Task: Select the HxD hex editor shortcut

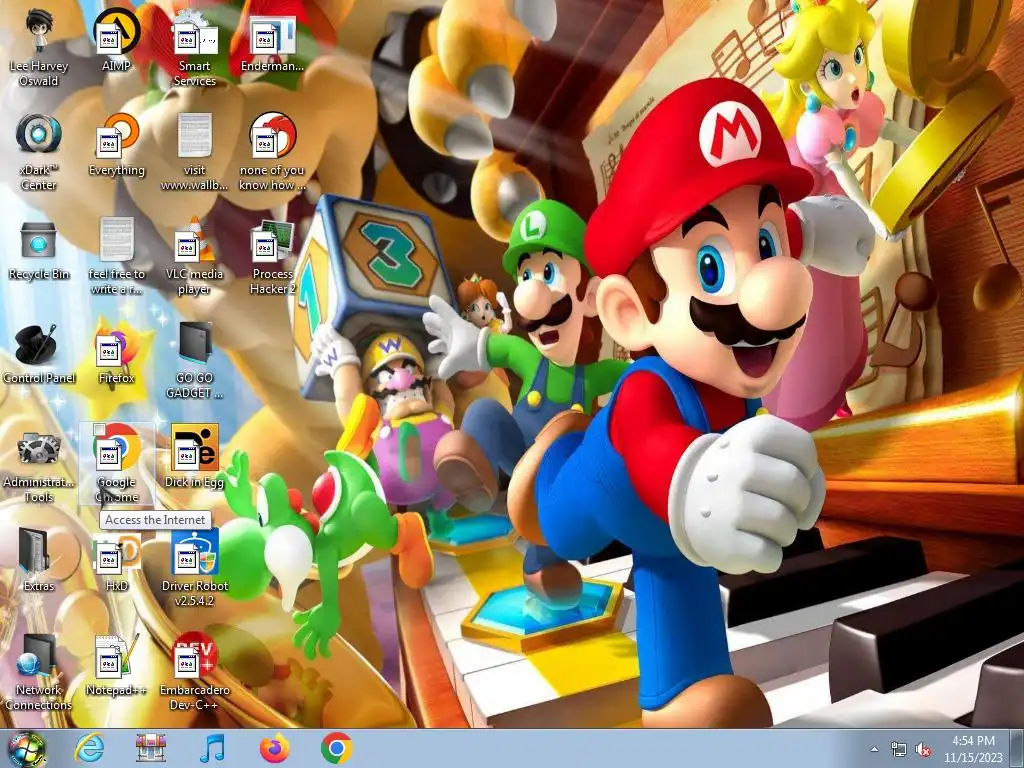Action: pyautogui.click(x=116, y=561)
